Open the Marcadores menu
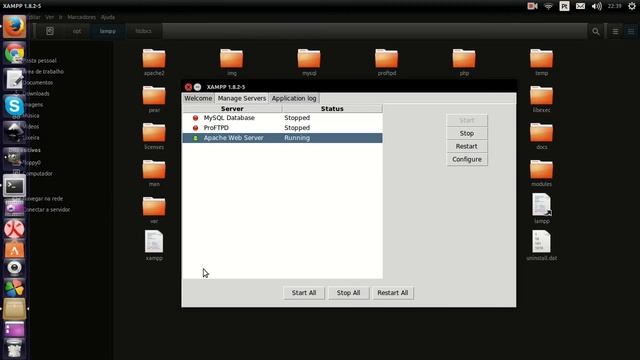This screenshot has height=360, width=640. [x=82, y=17]
